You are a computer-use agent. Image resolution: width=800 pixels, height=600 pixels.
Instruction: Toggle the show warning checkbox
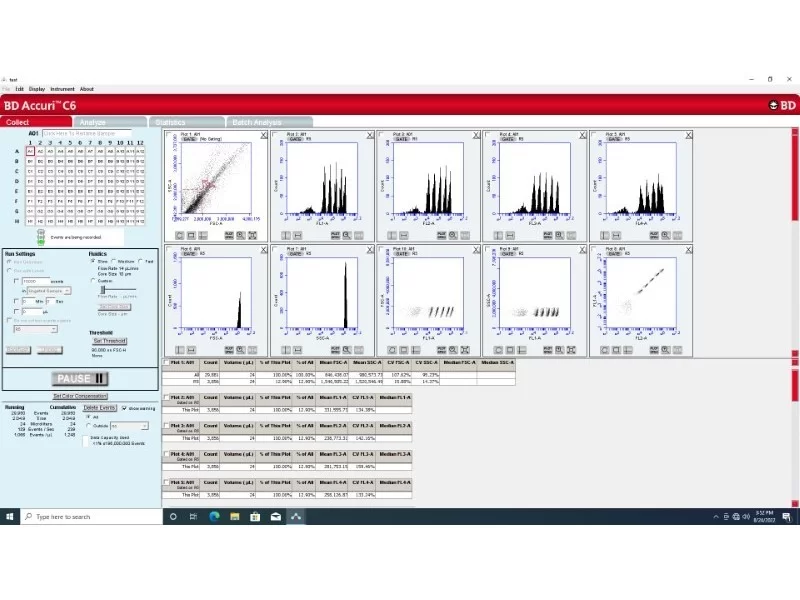click(124, 408)
